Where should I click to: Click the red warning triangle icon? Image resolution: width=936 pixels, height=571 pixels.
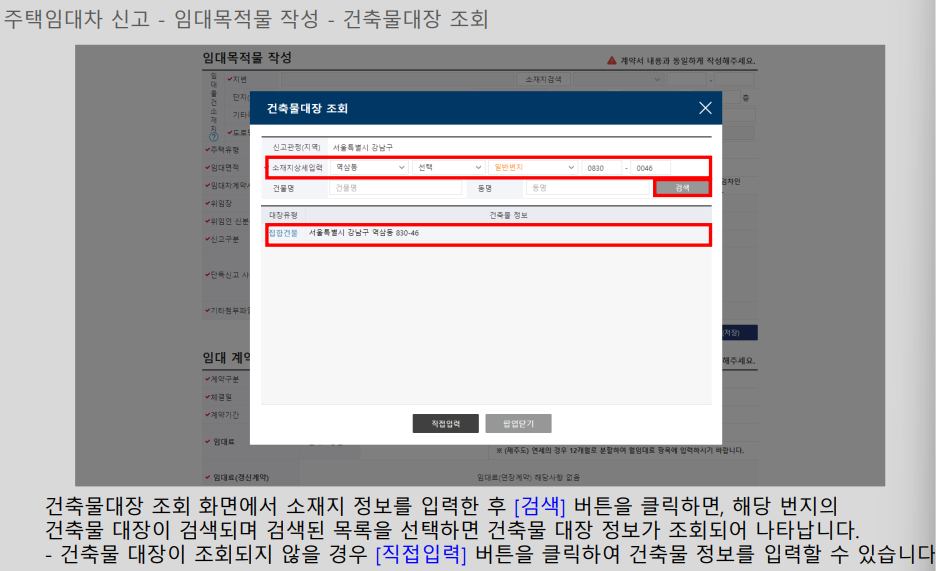[x=611, y=60]
